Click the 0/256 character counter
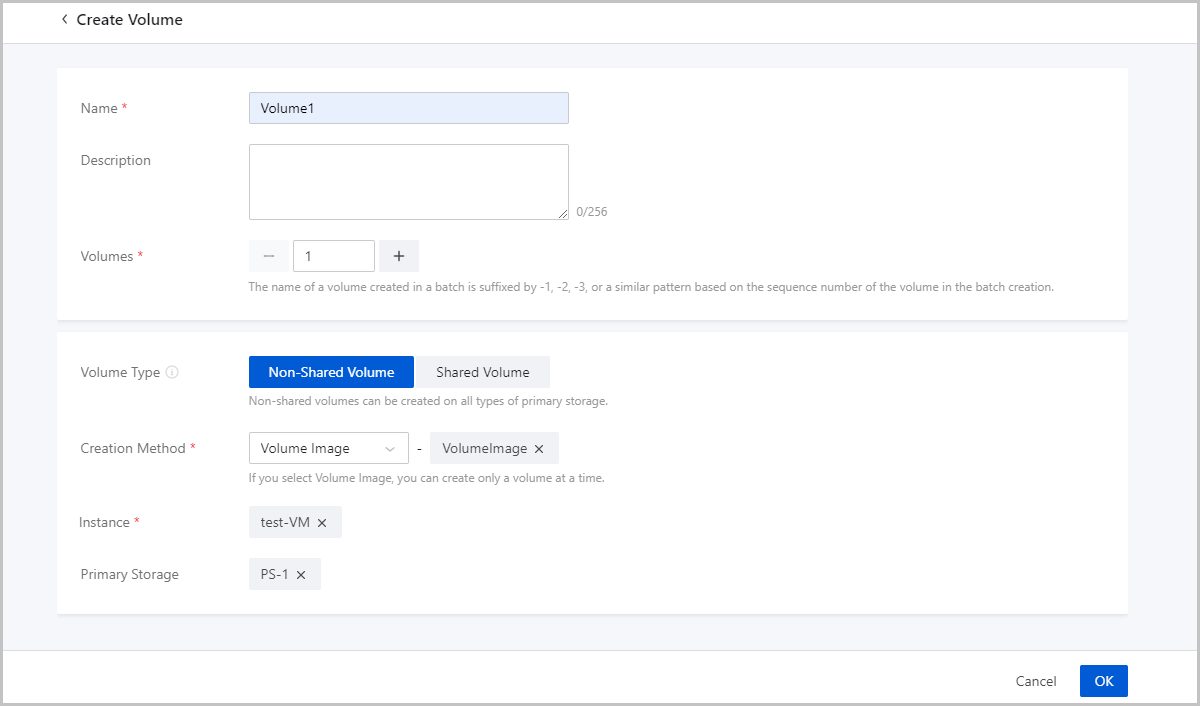This screenshot has width=1200, height=706. click(x=592, y=212)
